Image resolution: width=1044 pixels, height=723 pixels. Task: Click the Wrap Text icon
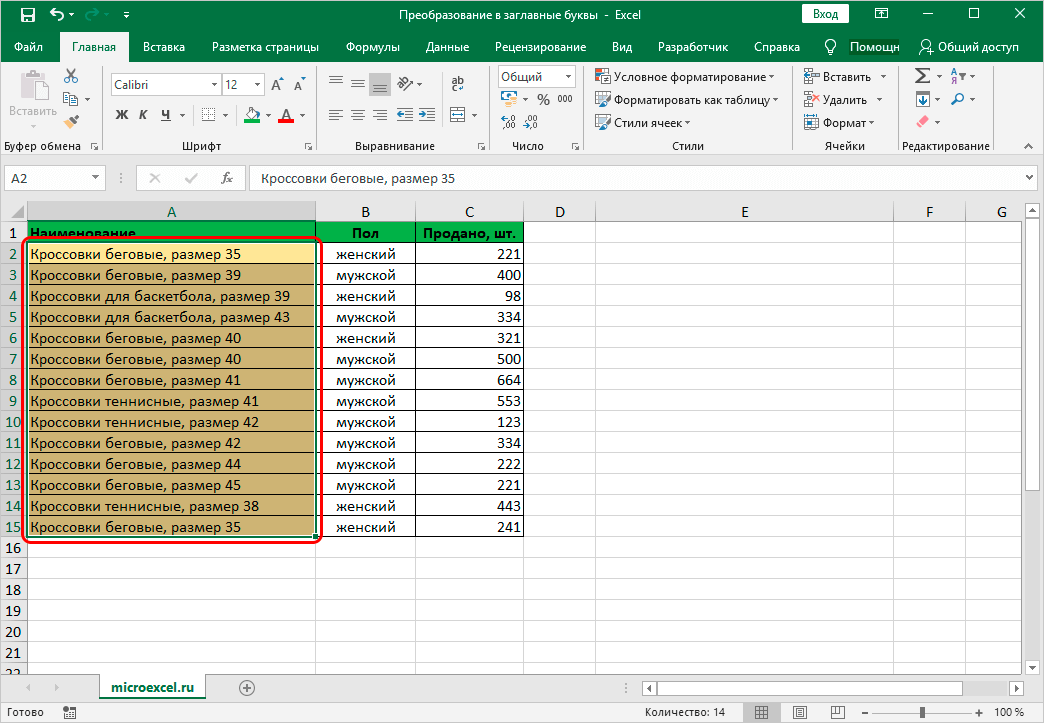(x=457, y=84)
